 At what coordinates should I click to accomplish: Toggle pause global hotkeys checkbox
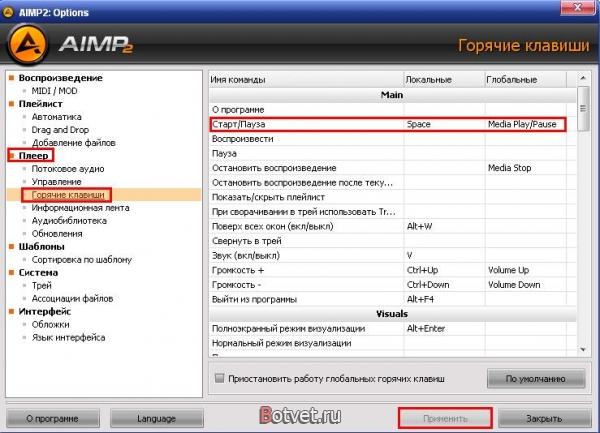point(219,378)
